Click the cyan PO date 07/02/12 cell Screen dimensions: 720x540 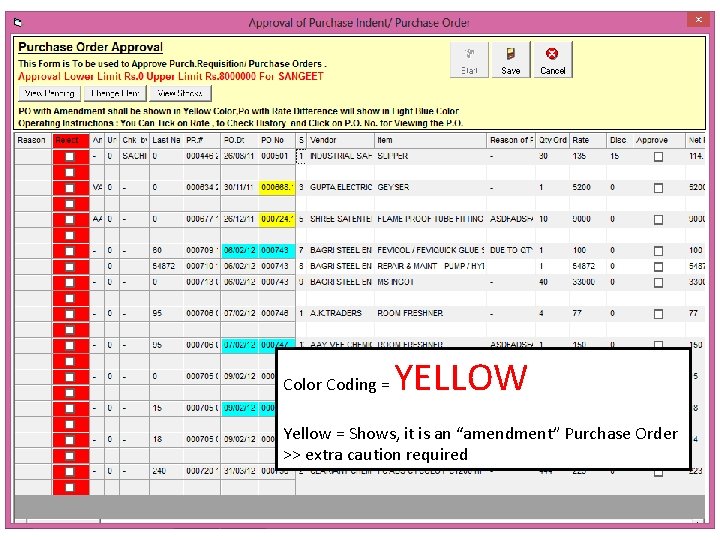tap(240, 344)
